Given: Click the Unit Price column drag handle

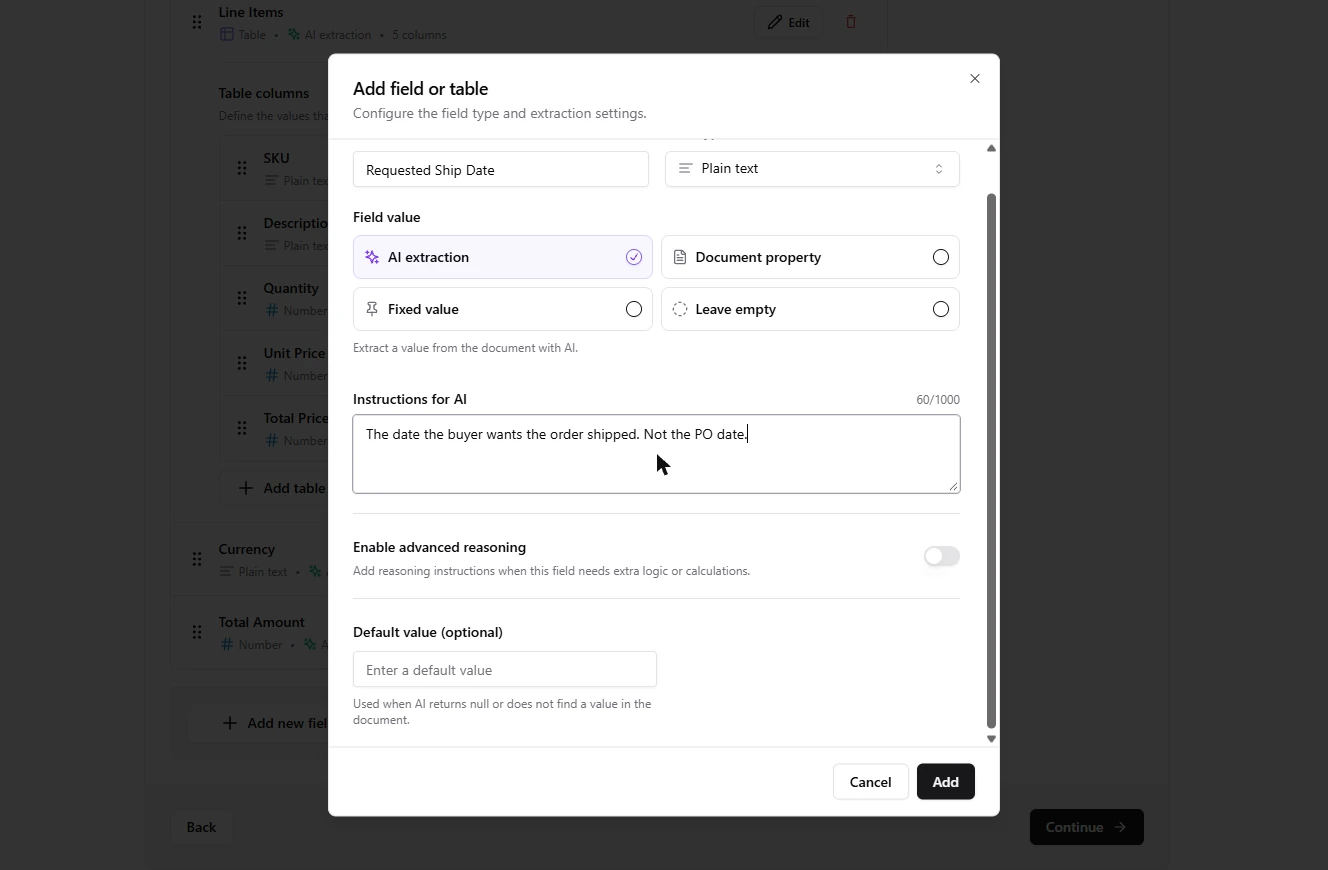Looking at the screenshot, I should pyautogui.click(x=242, y=363).
